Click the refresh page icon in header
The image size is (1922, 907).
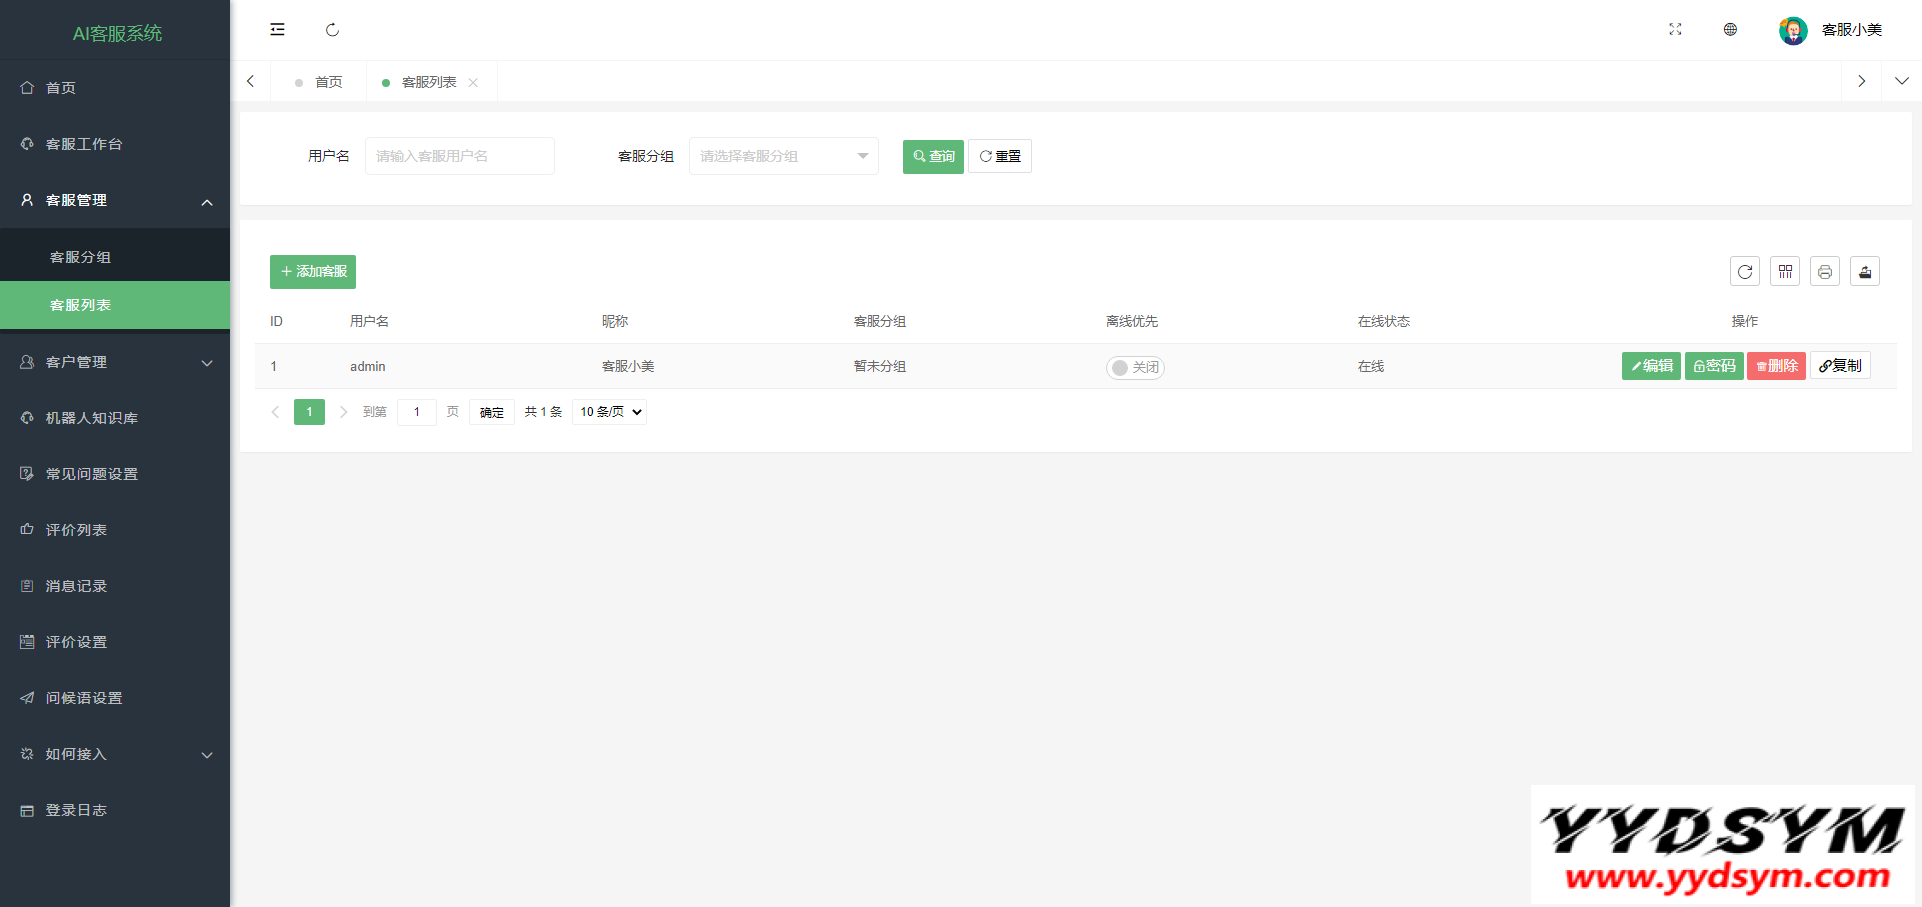coord(332,30)
